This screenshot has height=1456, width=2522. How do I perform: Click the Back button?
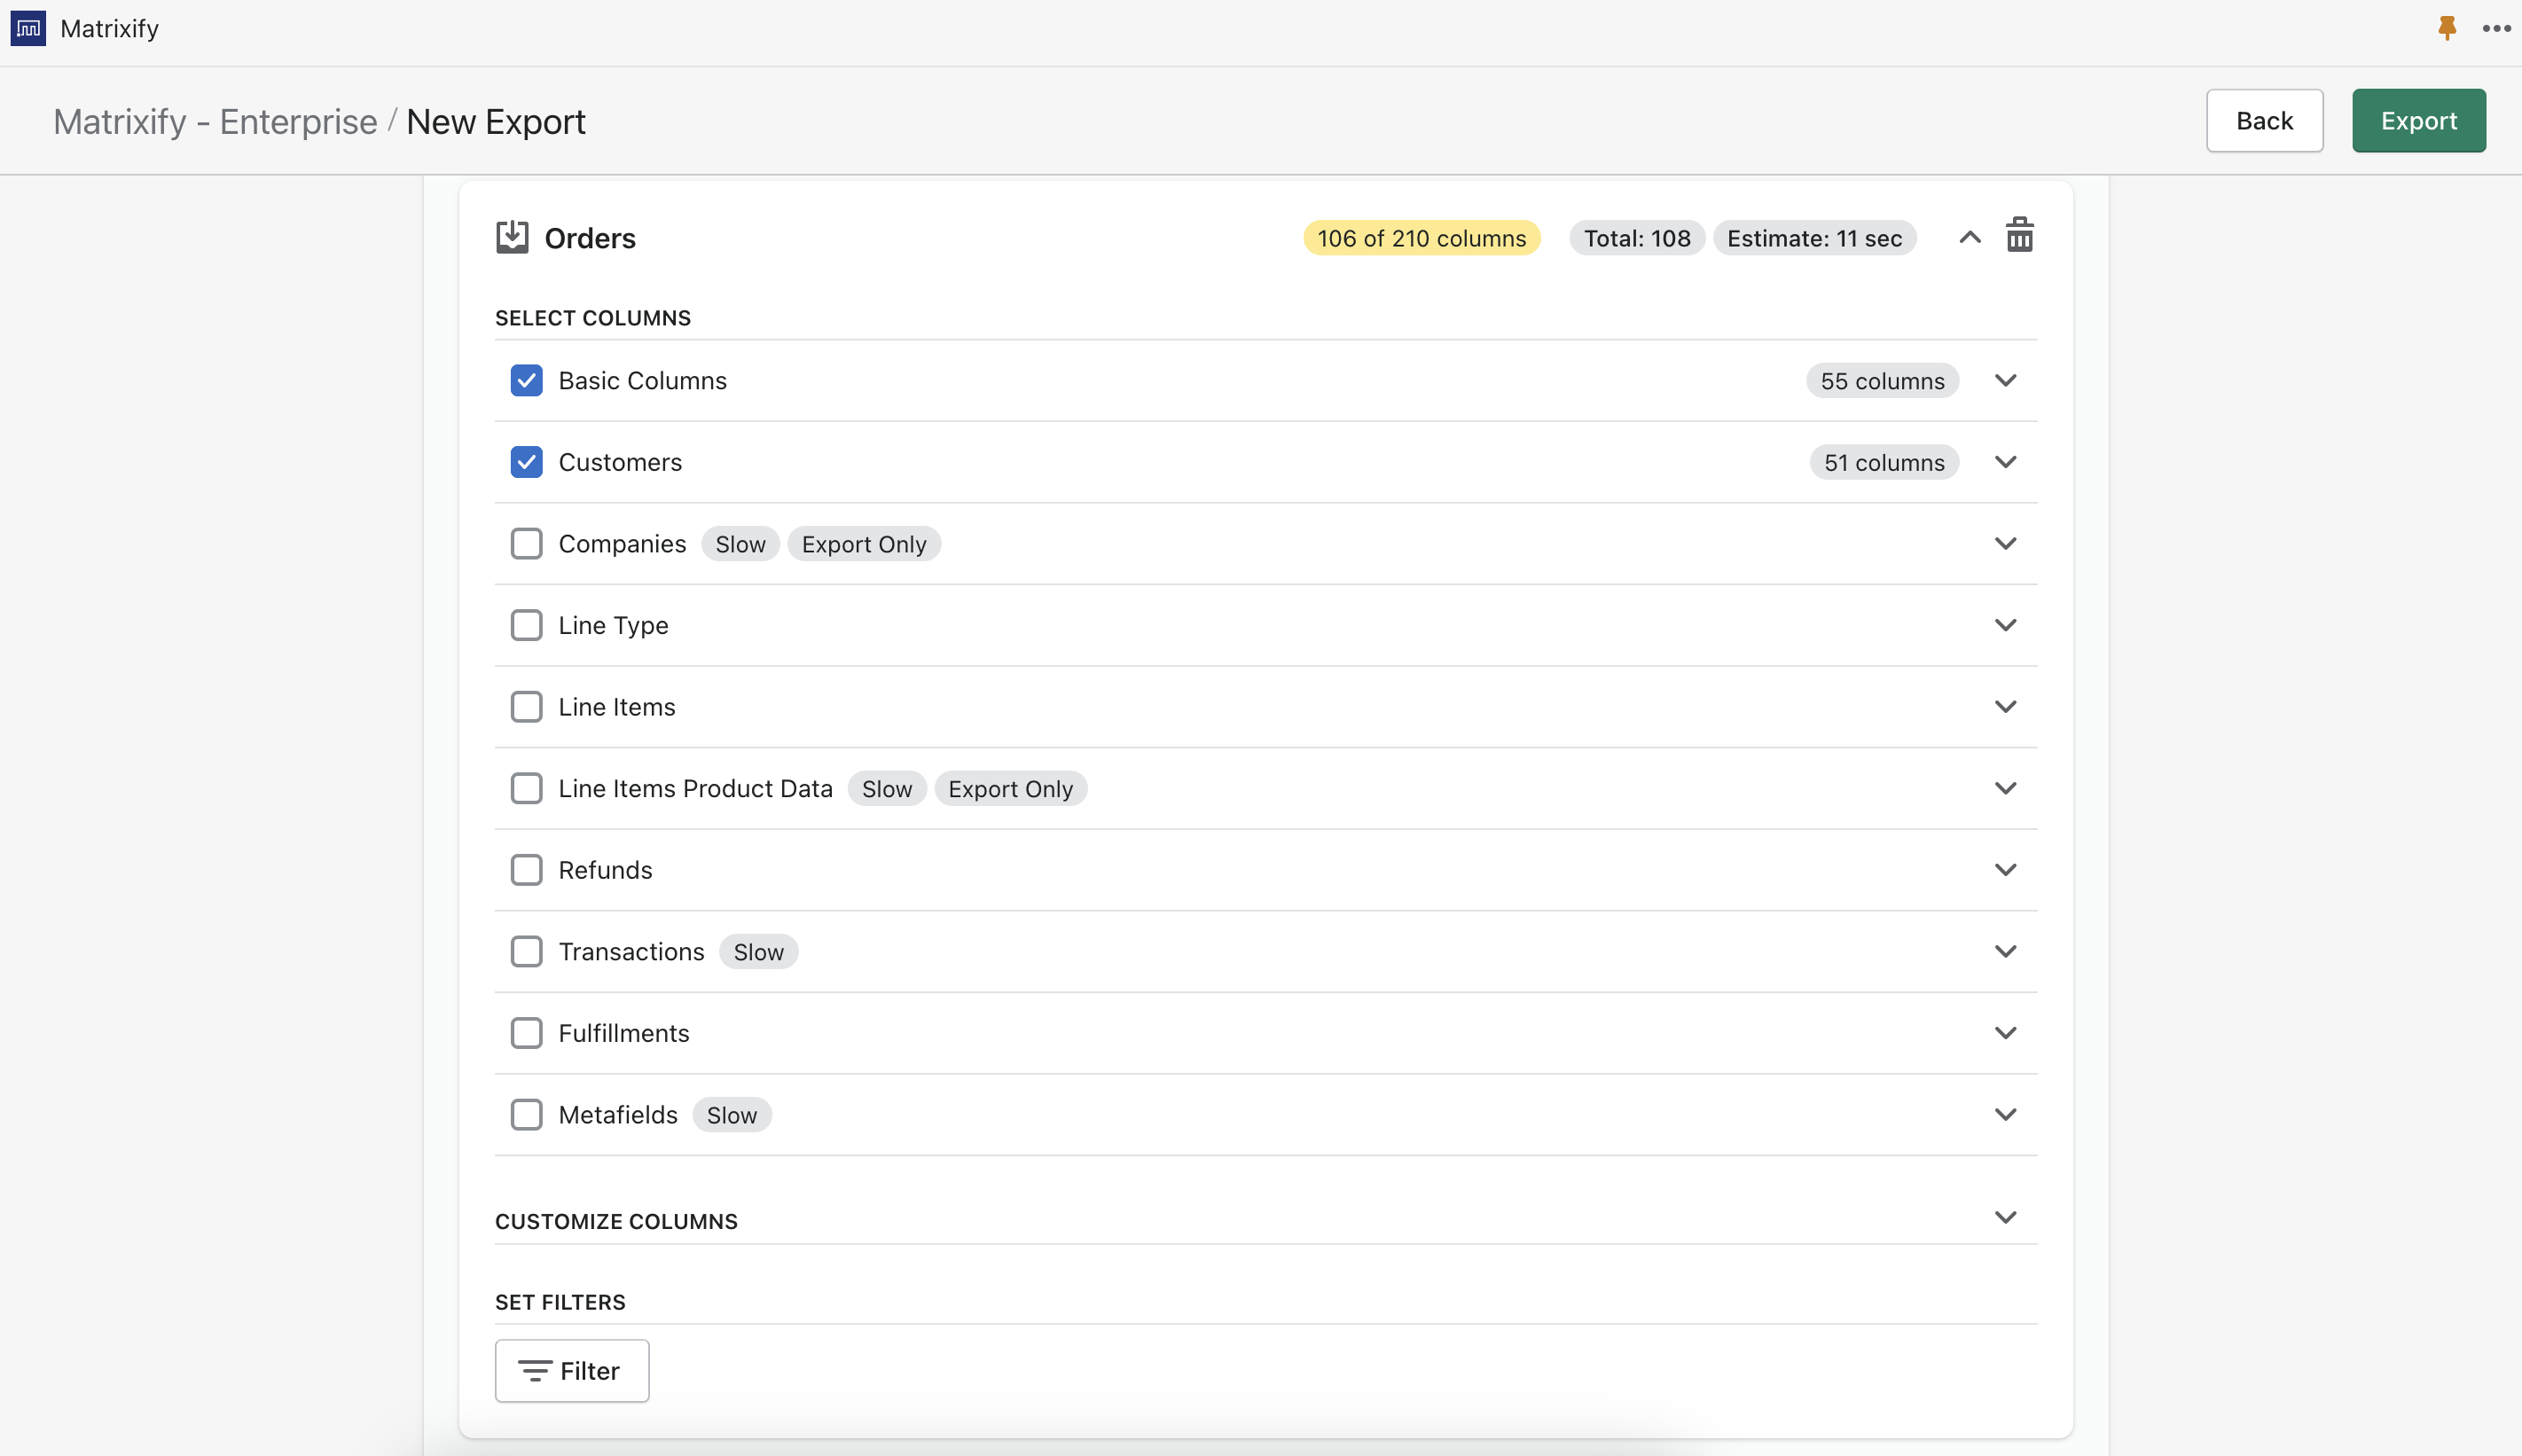coord(2264,121)
